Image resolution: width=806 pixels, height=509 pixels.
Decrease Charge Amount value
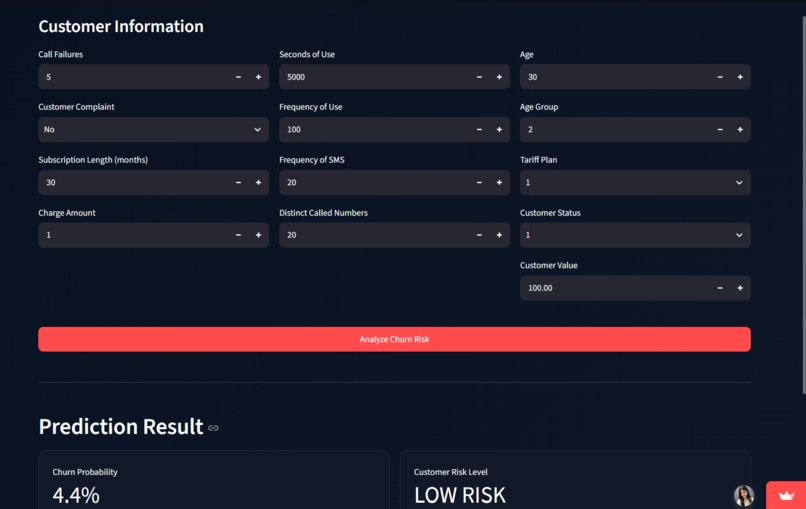click(x=238, y=235)
